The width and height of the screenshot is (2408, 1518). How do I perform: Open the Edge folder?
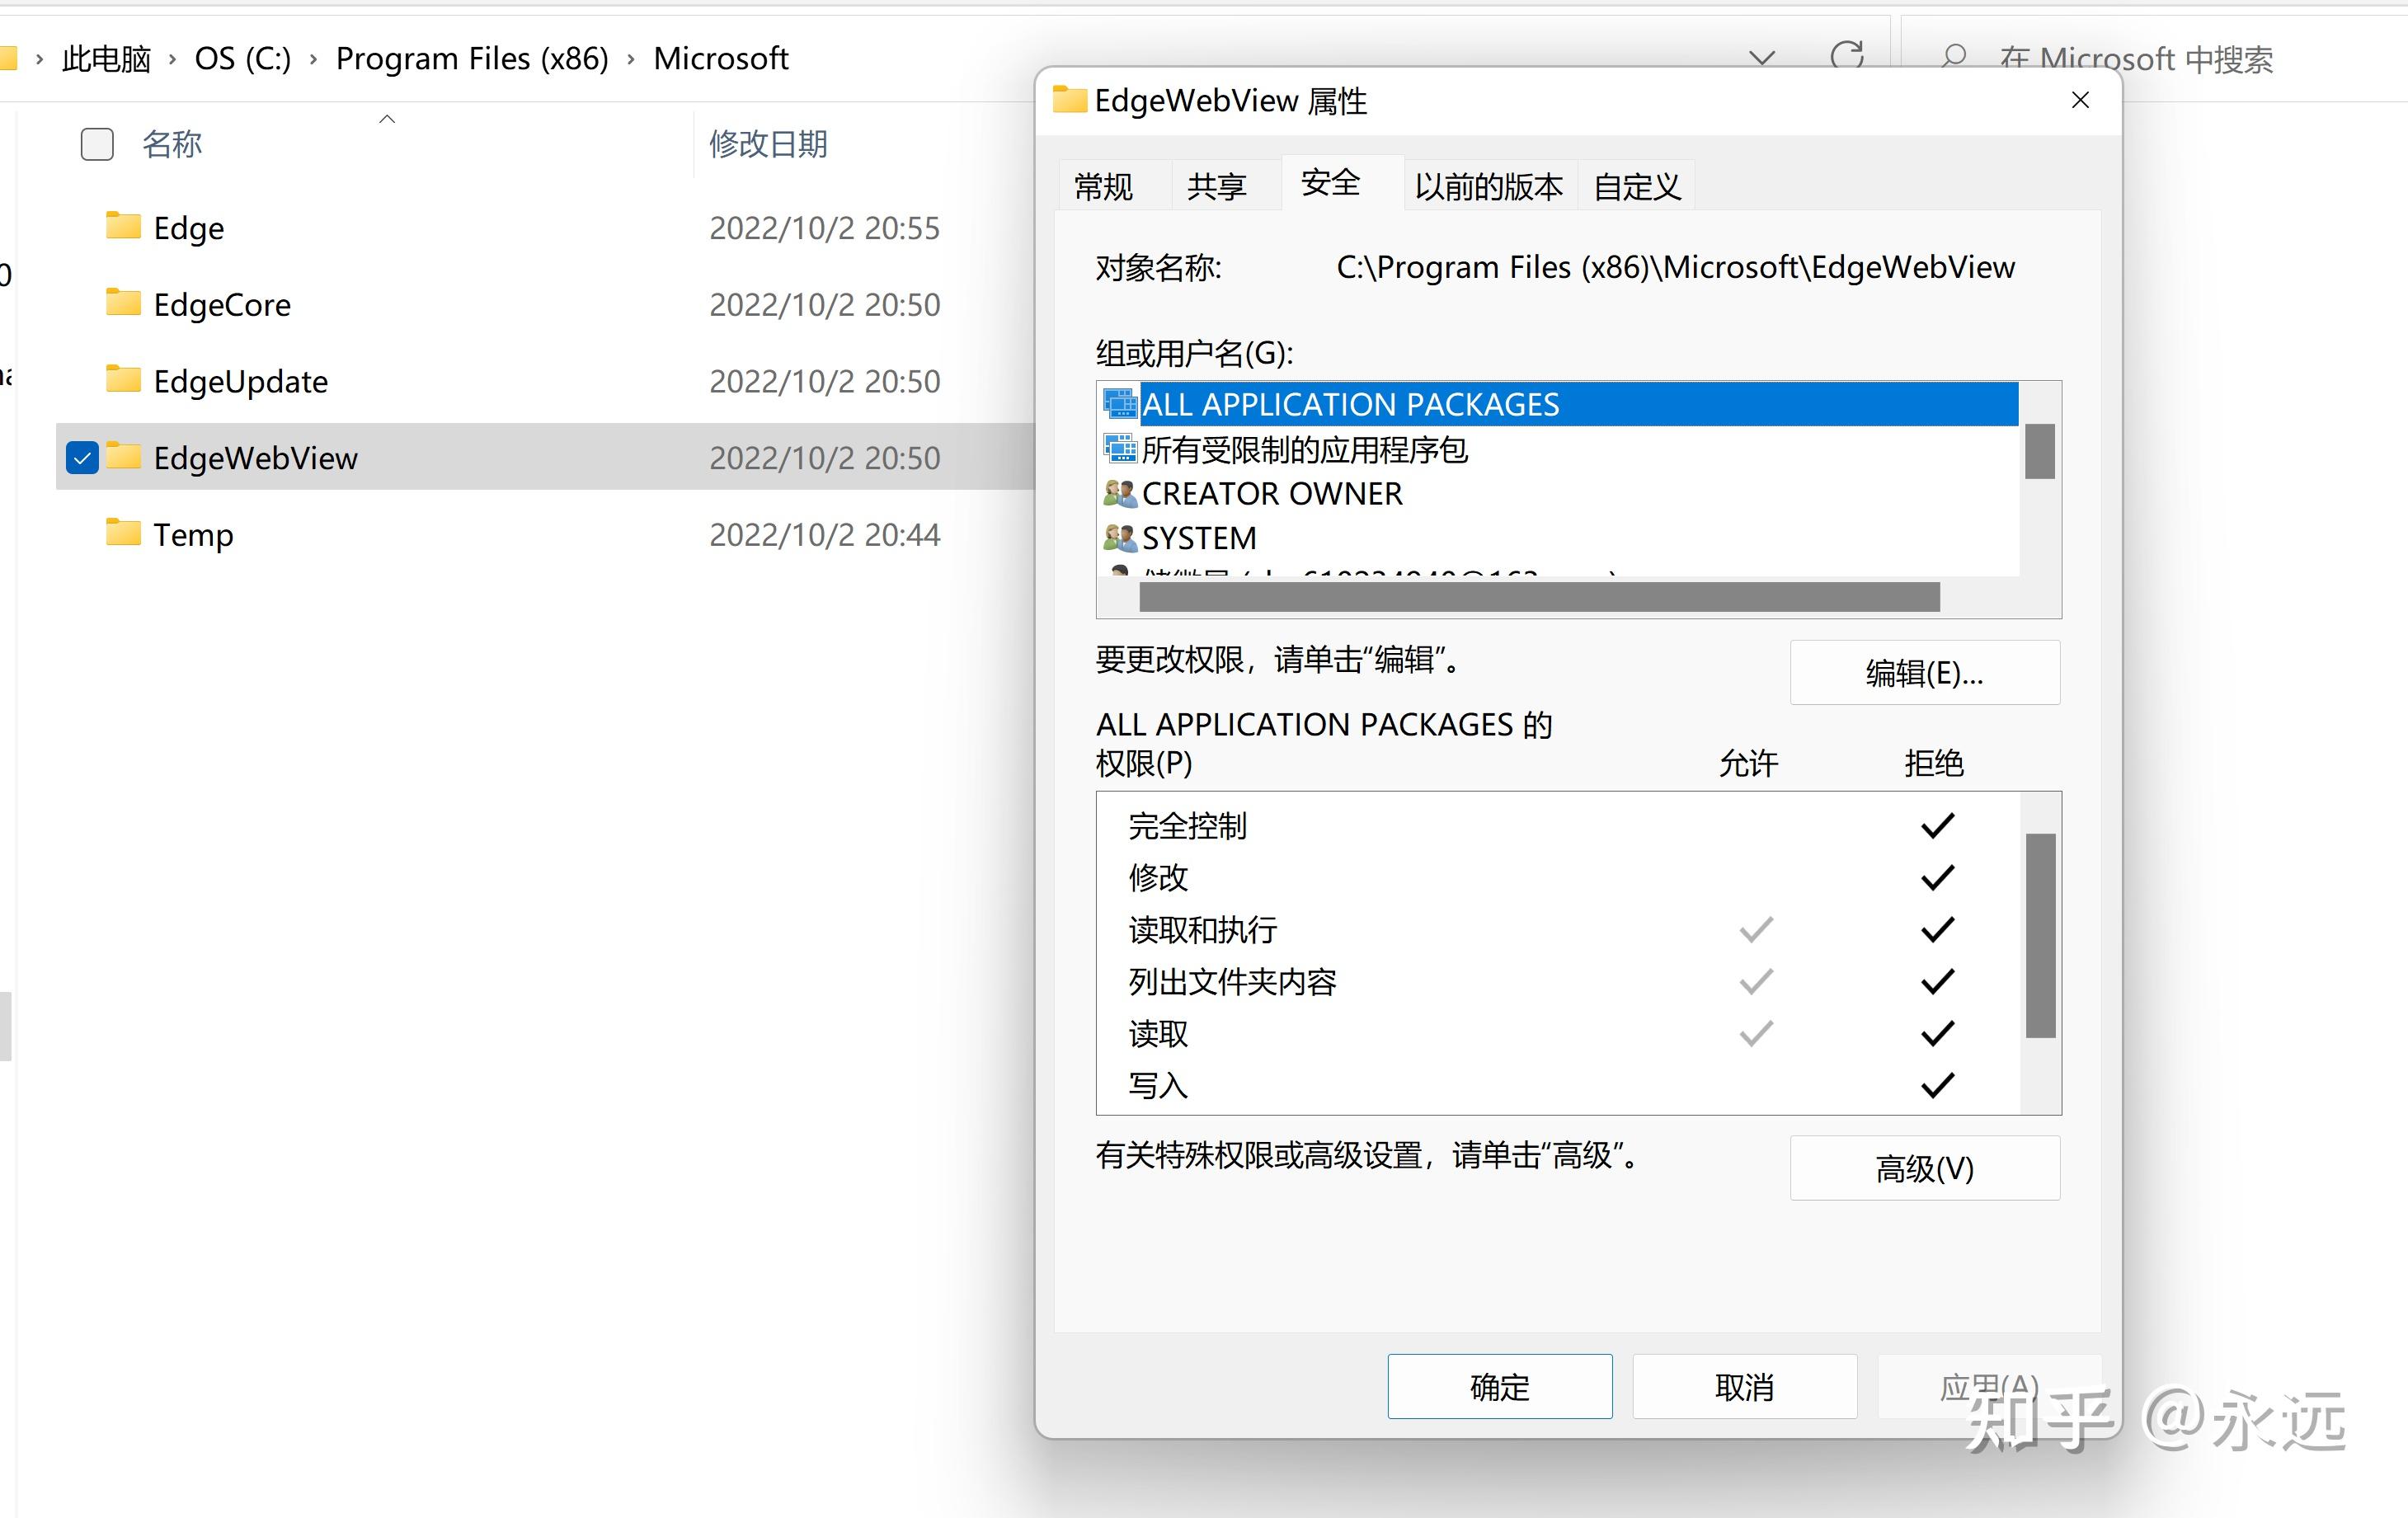[189, 228]
